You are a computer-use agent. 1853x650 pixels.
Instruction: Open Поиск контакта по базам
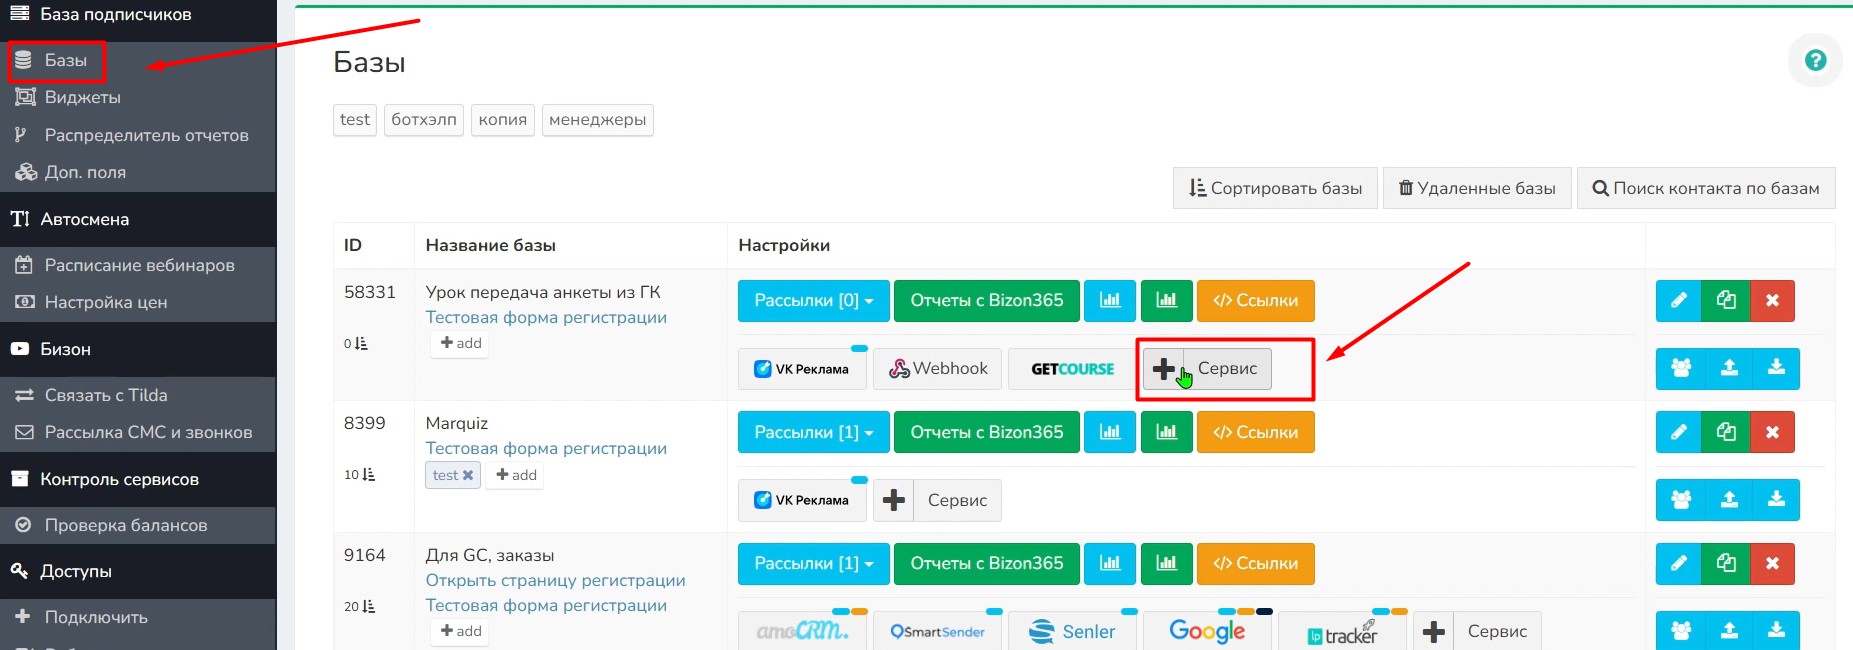coord(1705,188)
